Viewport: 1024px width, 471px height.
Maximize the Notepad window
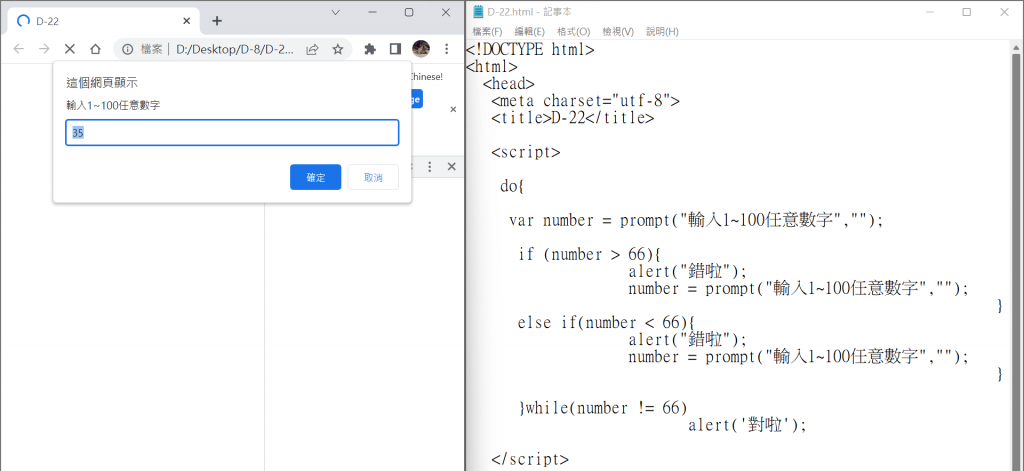click(967, 12)
